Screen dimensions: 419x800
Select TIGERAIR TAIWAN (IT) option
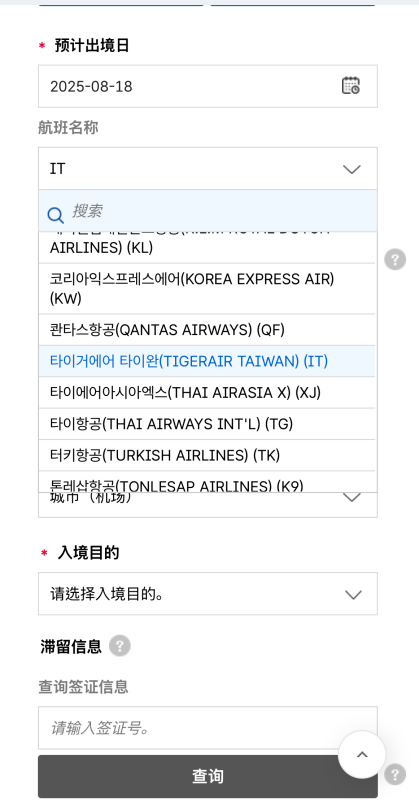pos(207,361)
